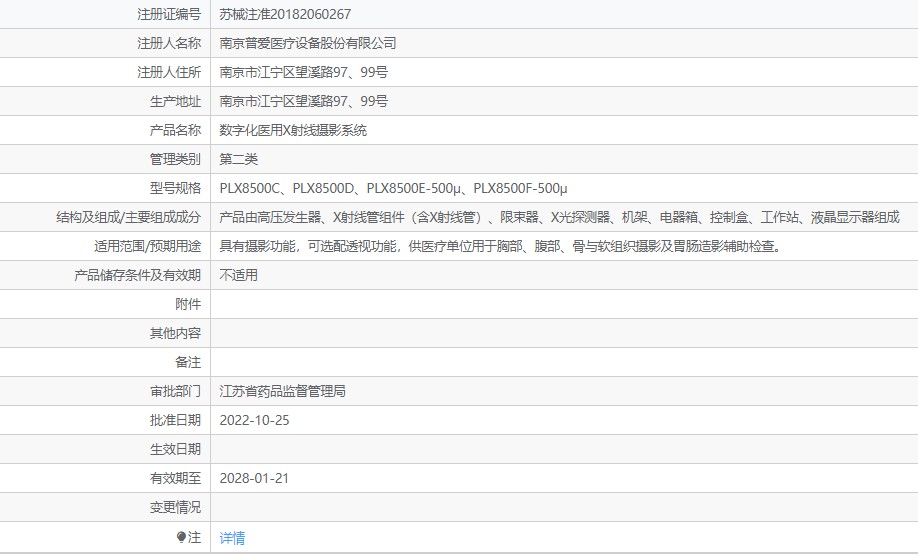Click the empty 备注 value cell
This screenshot has height=560, width=918.
(563, 362)
